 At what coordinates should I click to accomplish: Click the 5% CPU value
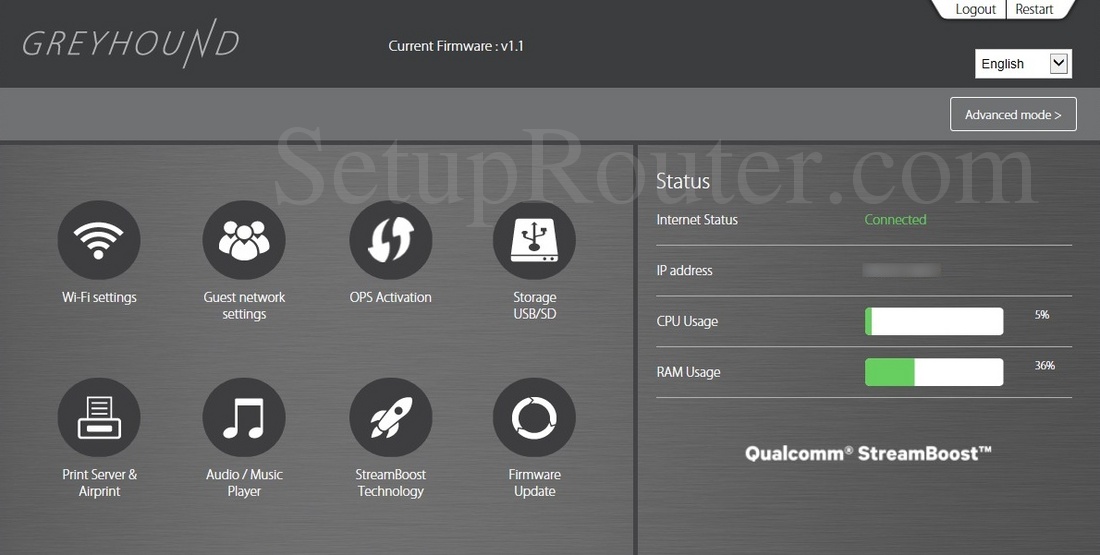point(1042,315)
